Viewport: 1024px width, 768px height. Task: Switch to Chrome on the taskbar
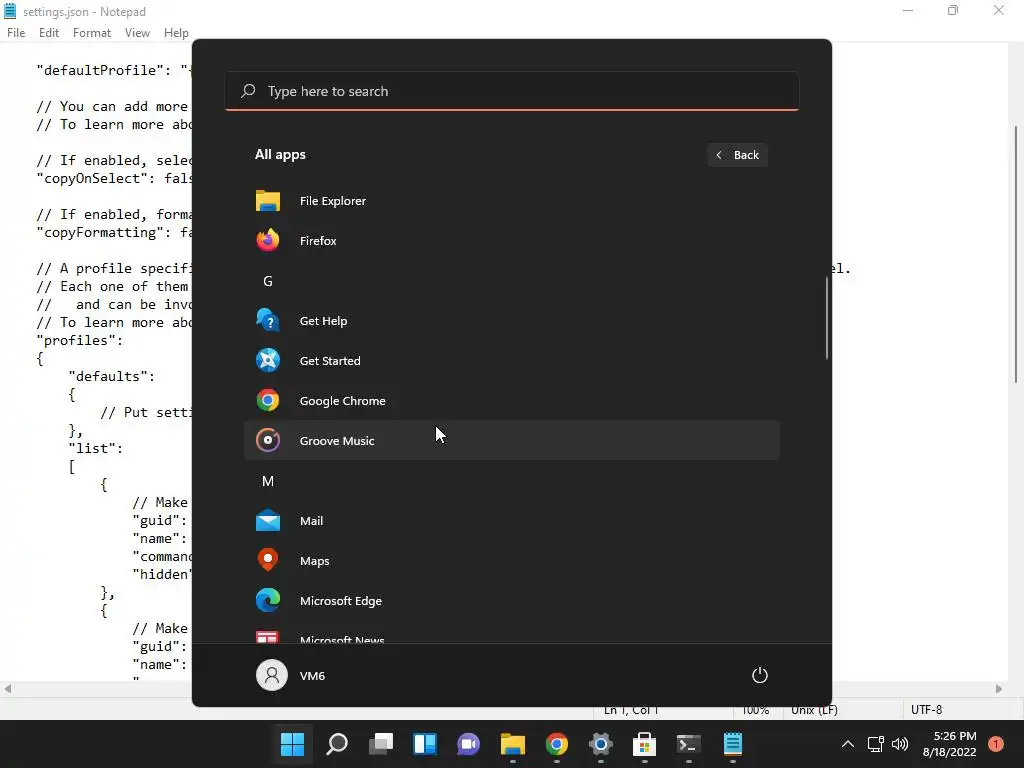point(556,744)
